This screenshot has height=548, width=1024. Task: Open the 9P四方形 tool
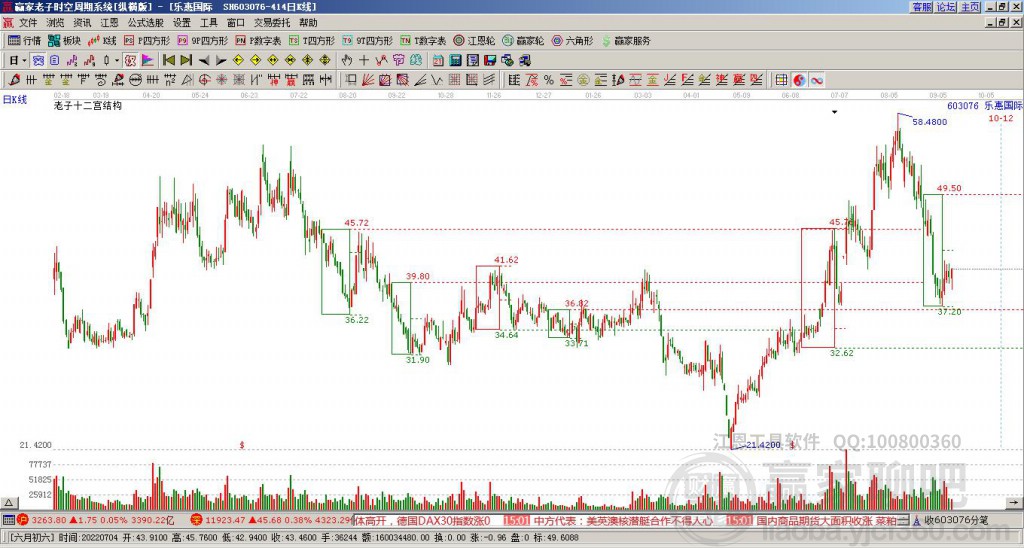click(203, 40)
